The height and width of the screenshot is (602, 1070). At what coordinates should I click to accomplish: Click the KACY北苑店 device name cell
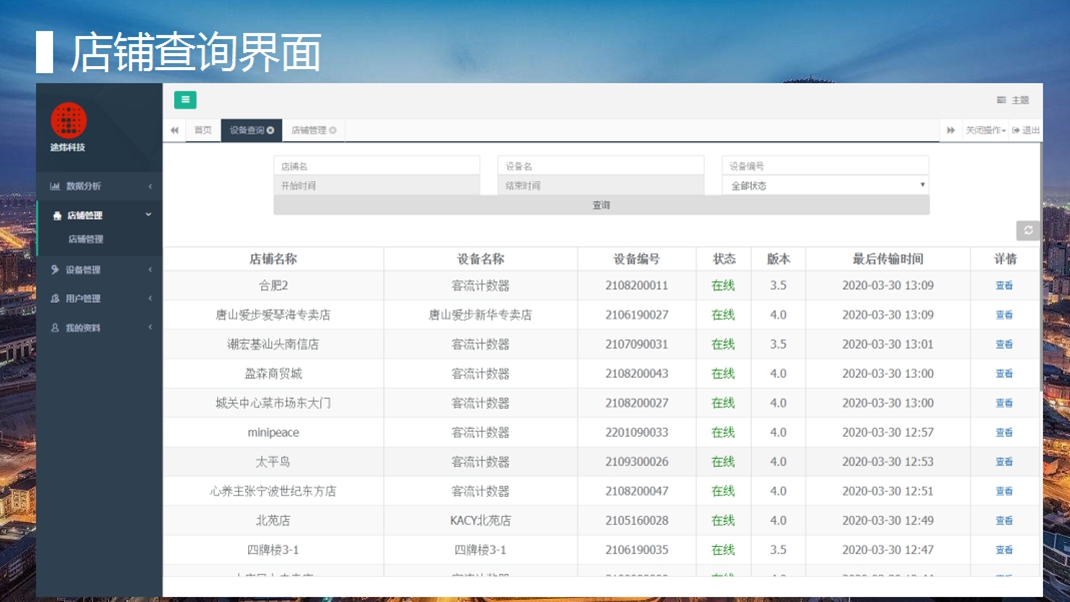click(x=480, y=521)
